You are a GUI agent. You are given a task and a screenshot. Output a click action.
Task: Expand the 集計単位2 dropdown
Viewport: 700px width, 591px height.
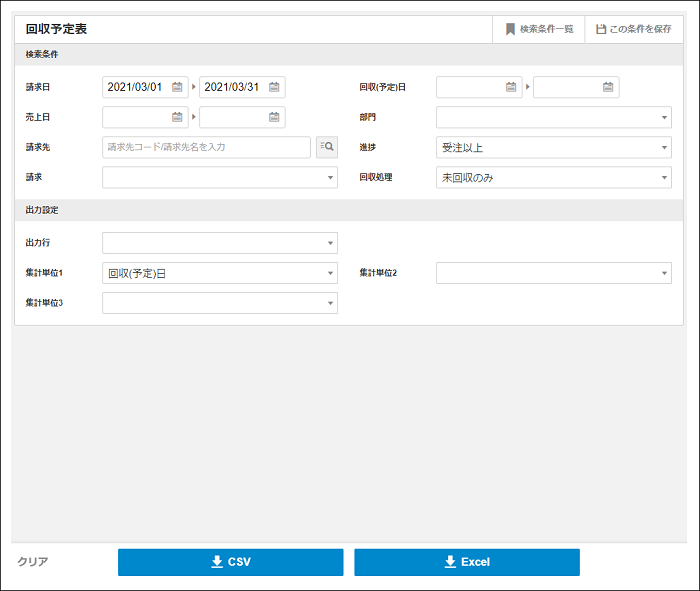(553, 273)
